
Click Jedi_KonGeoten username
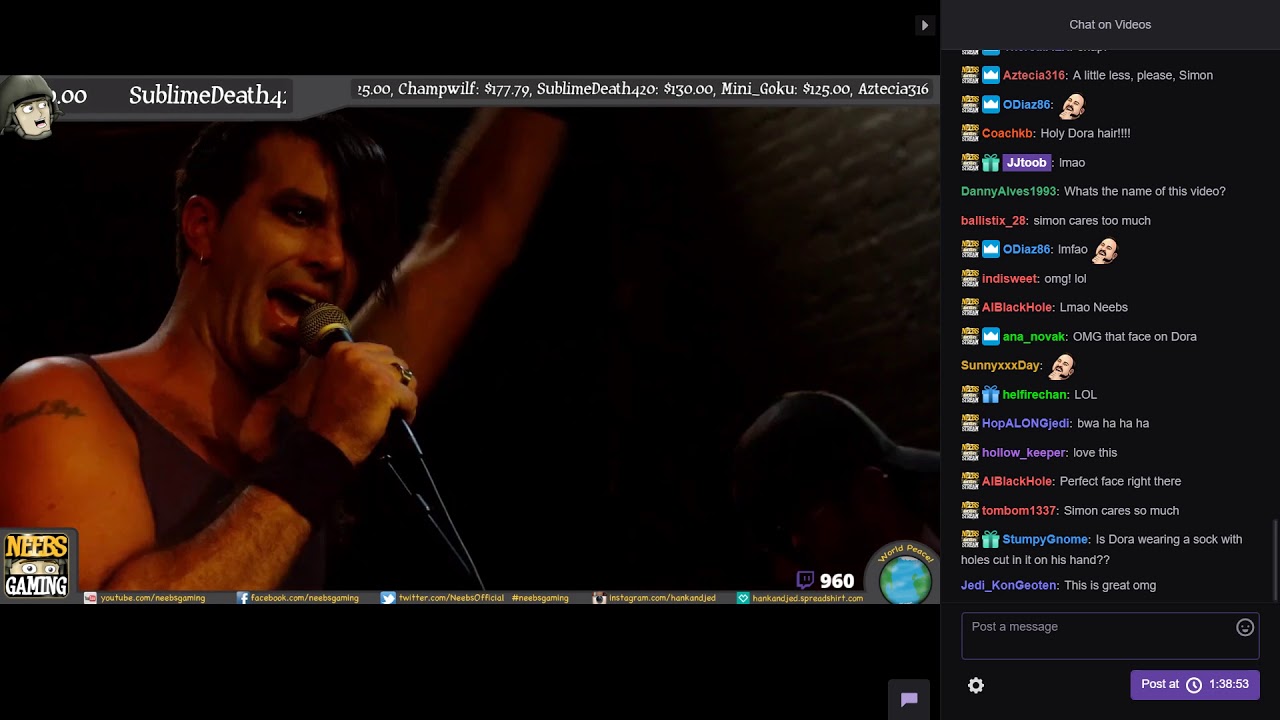click(1009, 585)
